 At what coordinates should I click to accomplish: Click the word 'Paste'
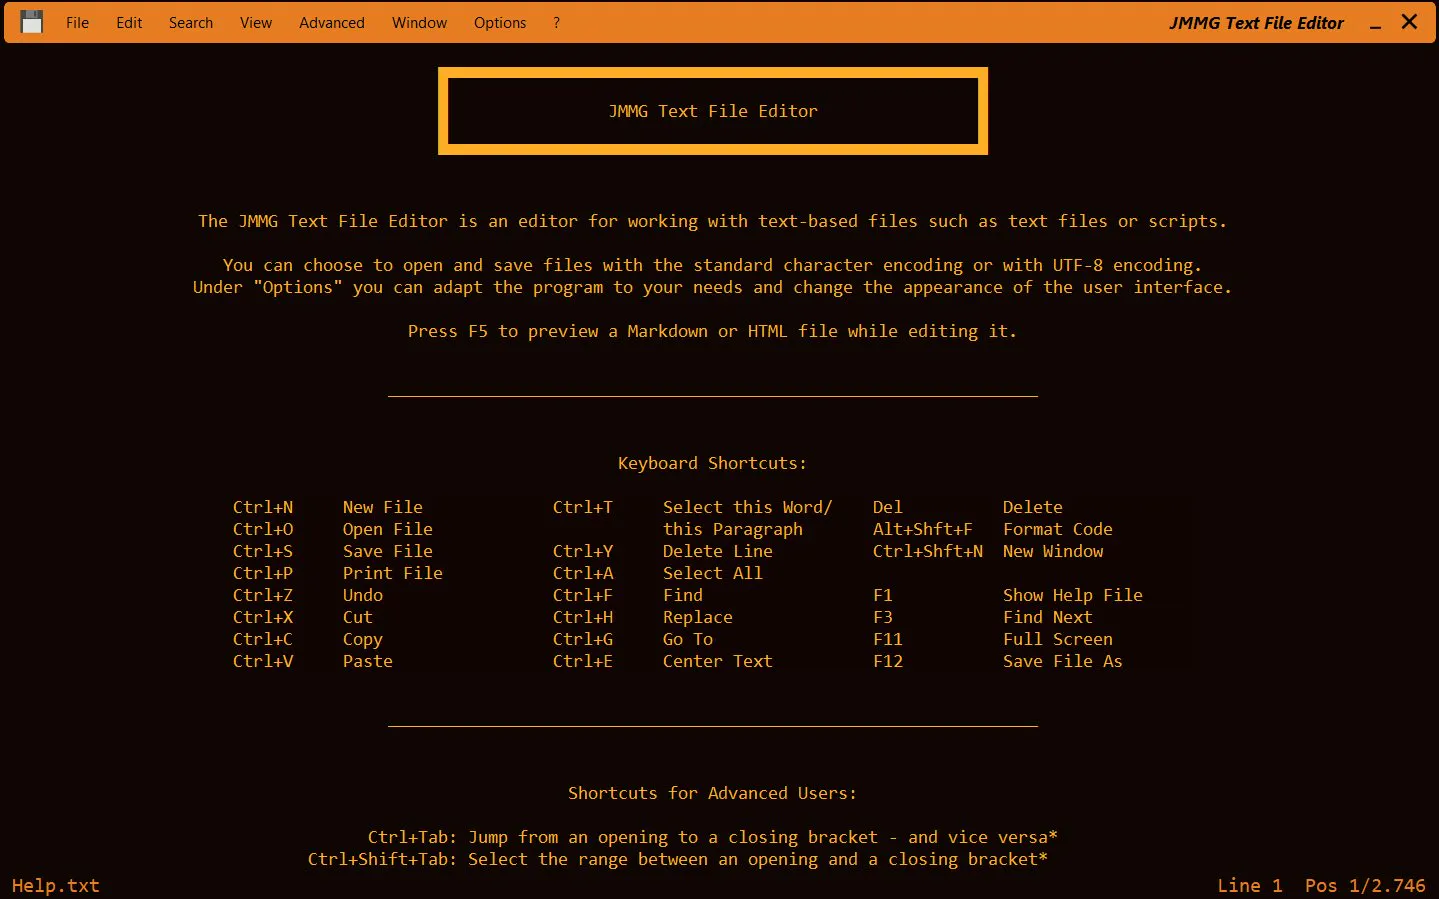(x=368, y=661)
